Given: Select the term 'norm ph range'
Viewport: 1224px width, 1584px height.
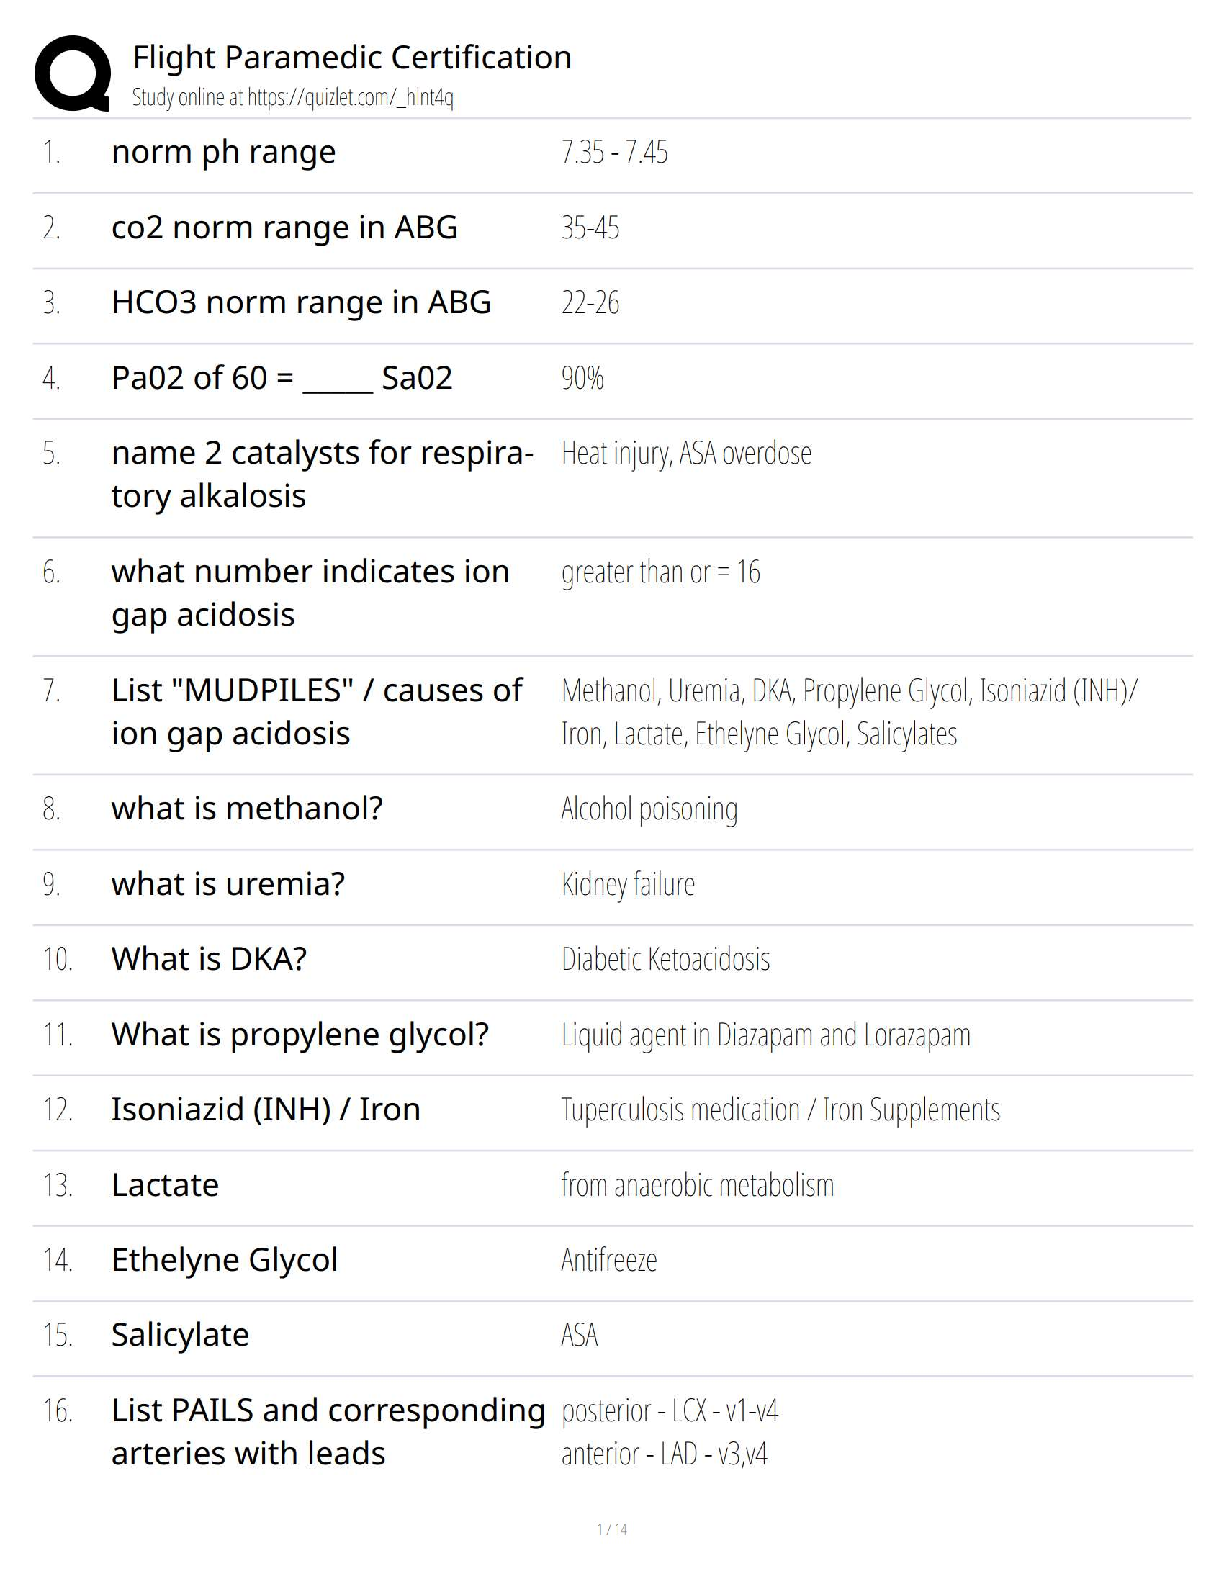Looking at the screenshot, I should tap(223, 152).
